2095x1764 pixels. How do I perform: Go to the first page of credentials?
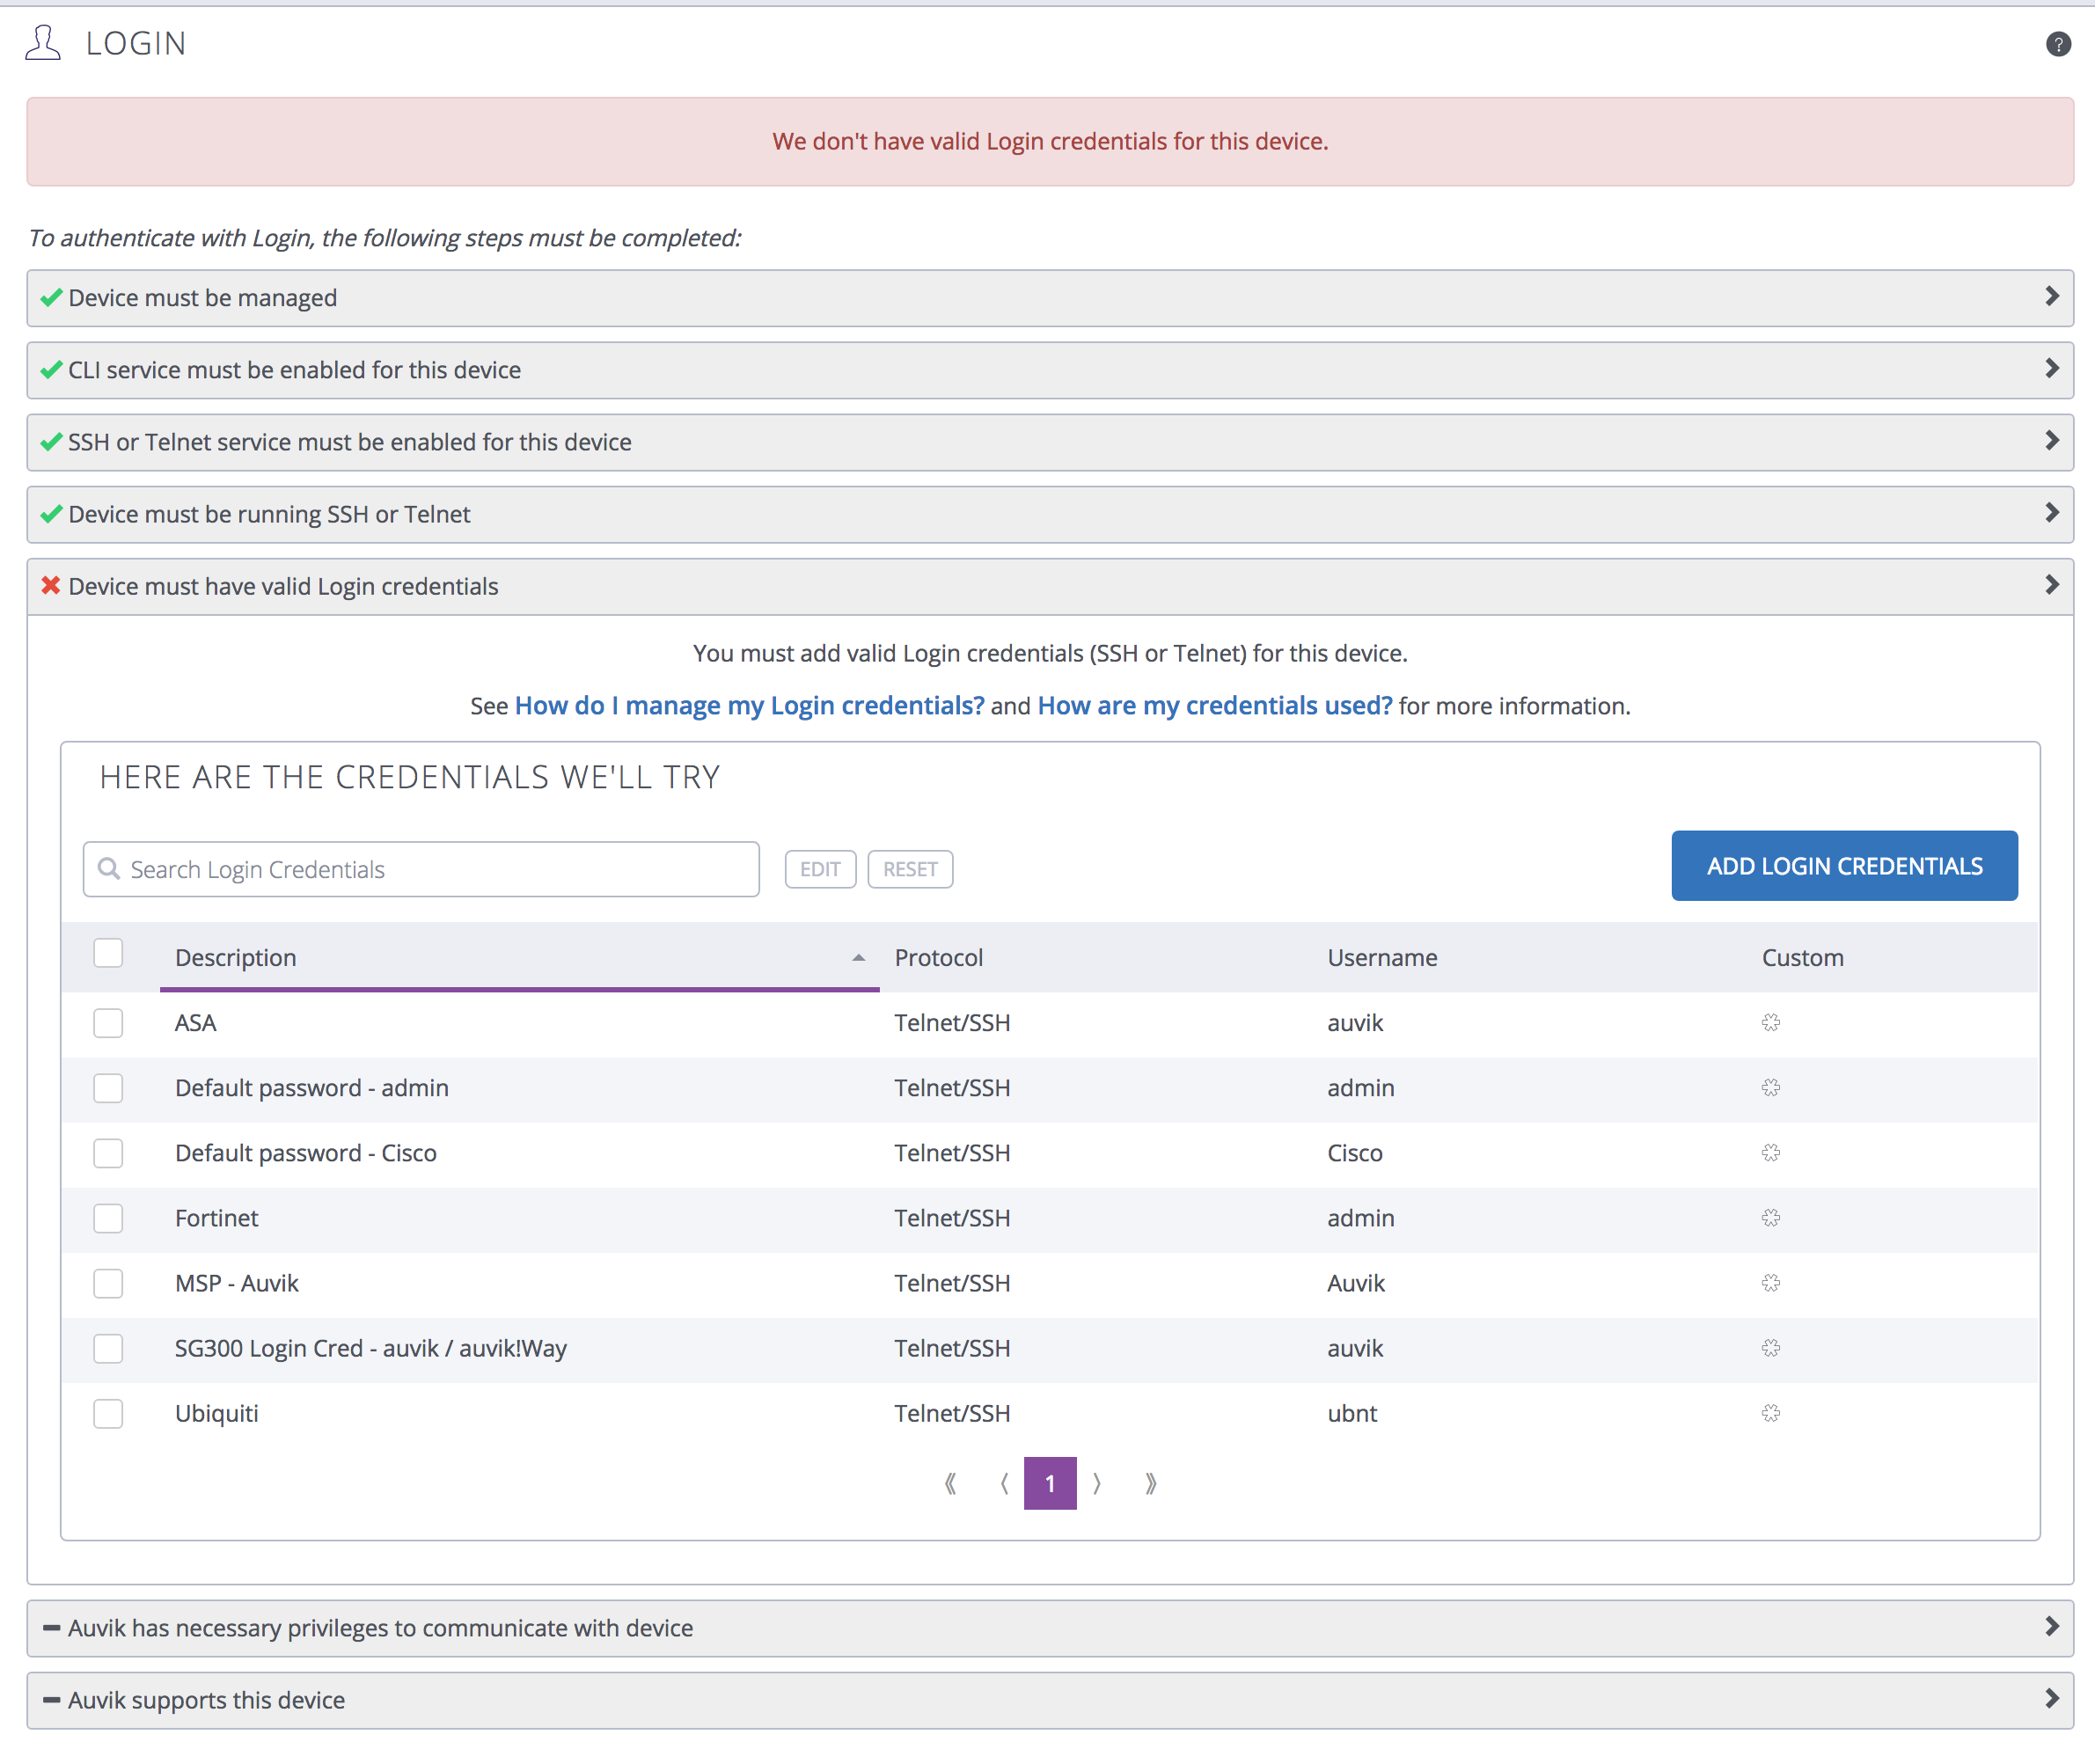[x=950, y=1483]
